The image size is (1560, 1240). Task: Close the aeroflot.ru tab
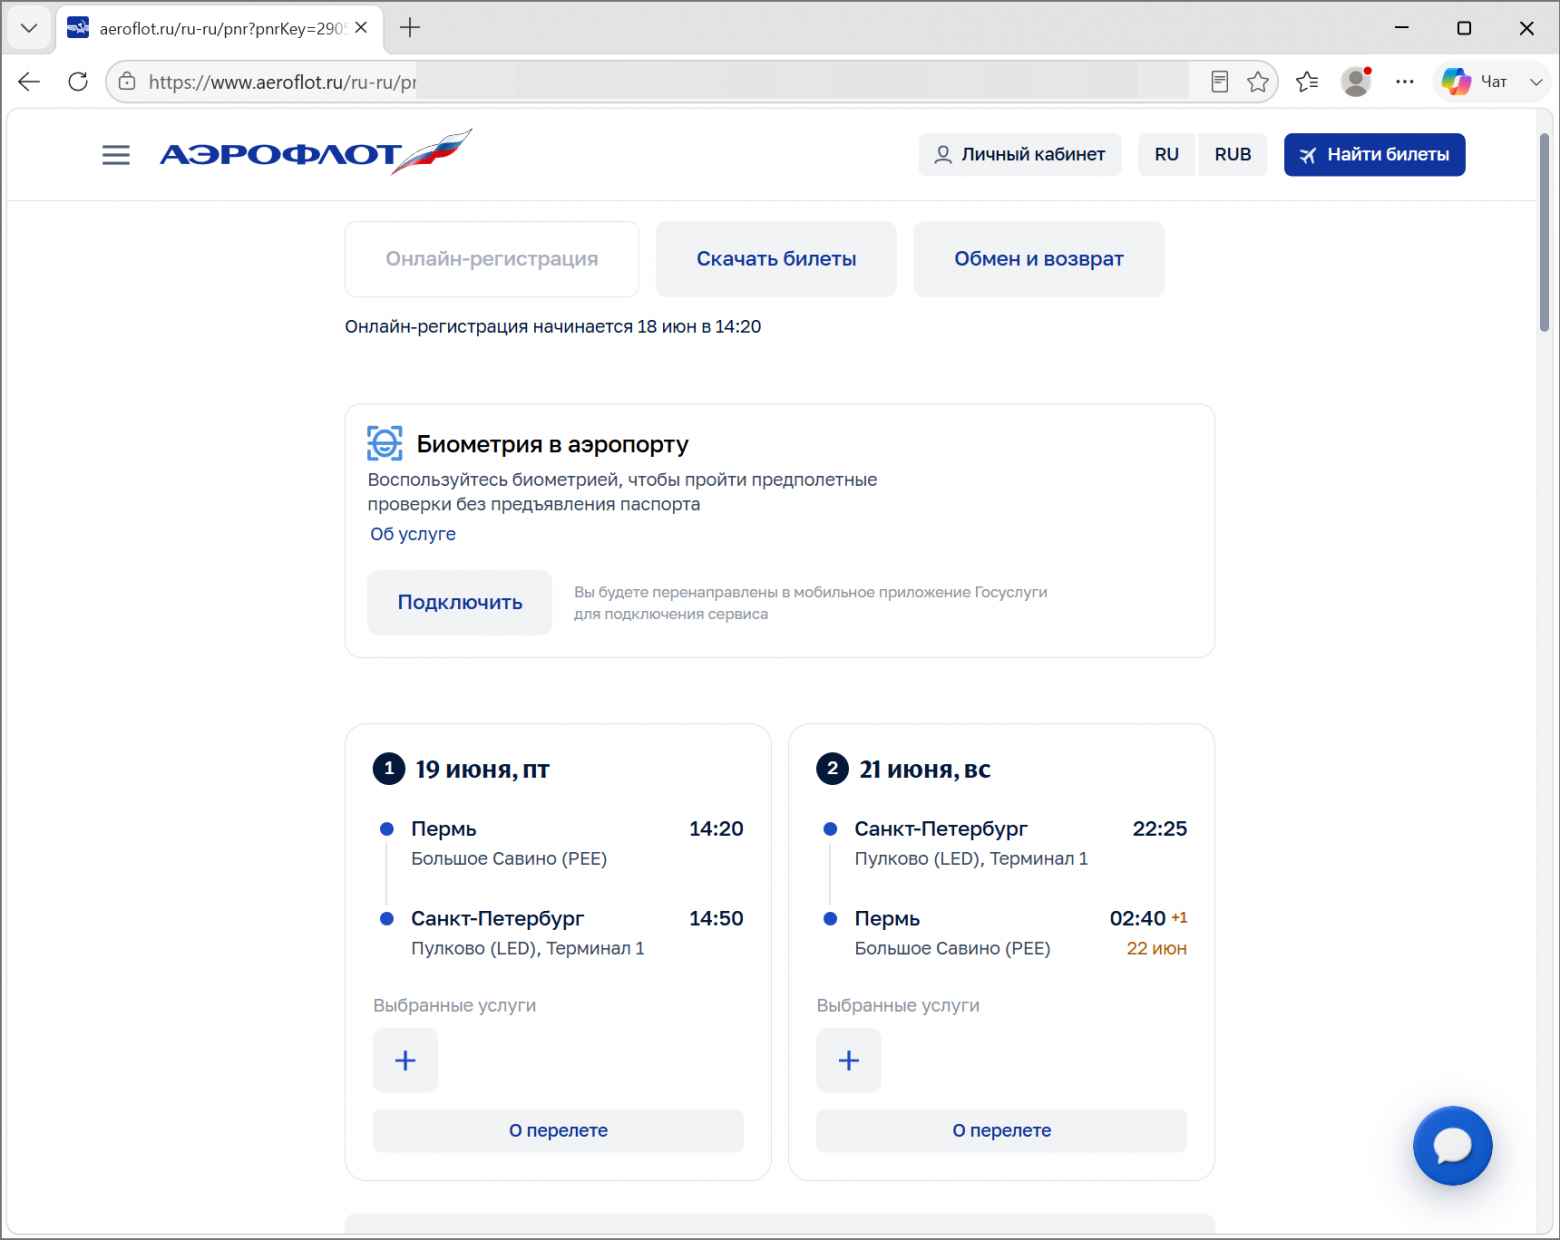(361, 28)
